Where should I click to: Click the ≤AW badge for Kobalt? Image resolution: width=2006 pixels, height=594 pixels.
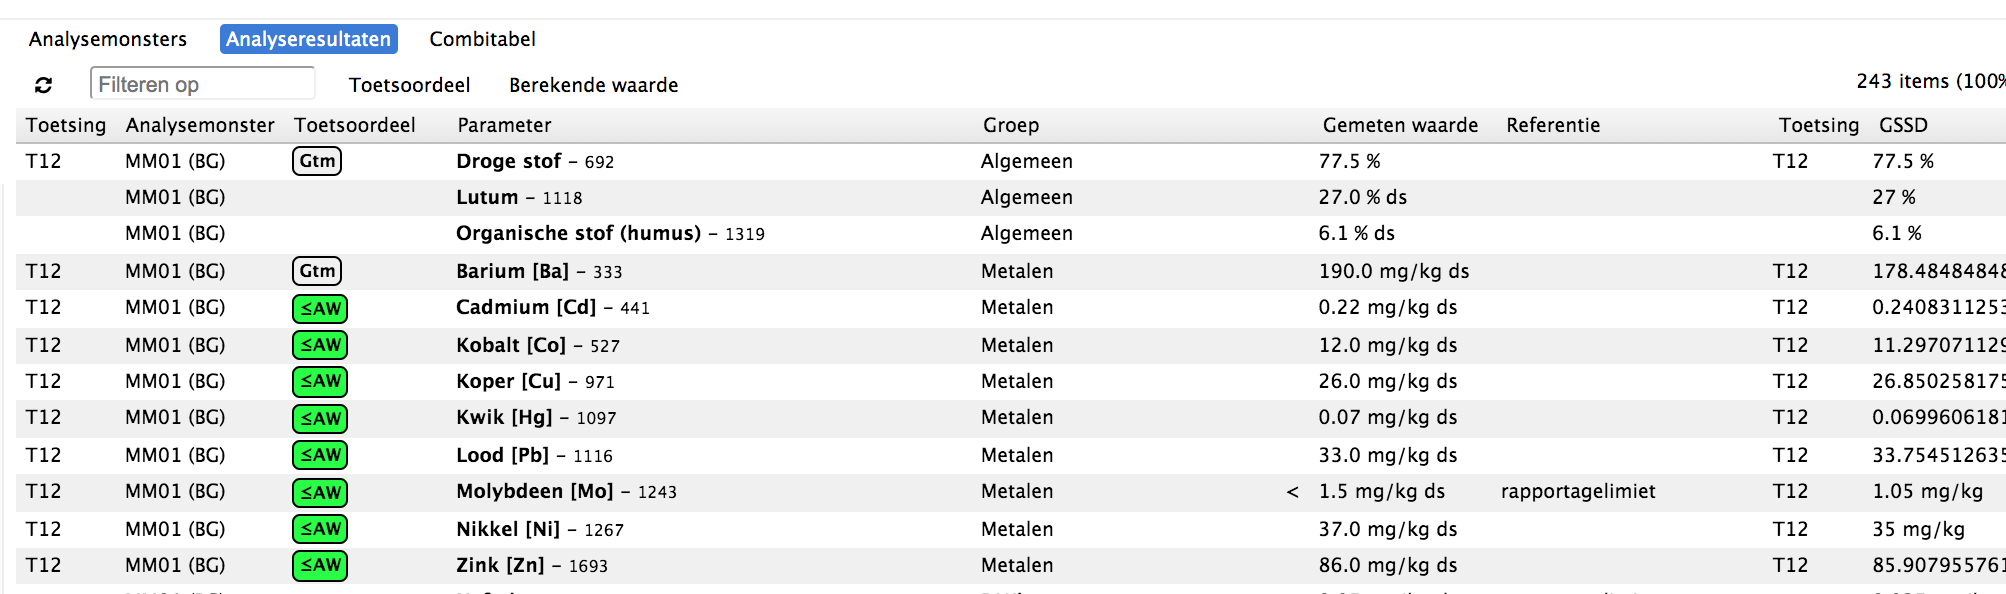320,345
